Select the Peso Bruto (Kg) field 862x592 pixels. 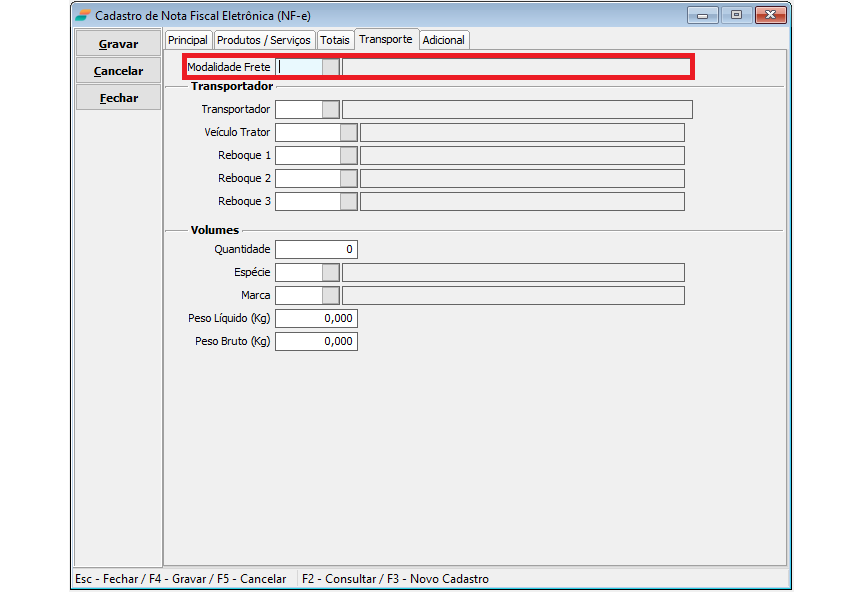pyautogui.click(x=316, y=341)
